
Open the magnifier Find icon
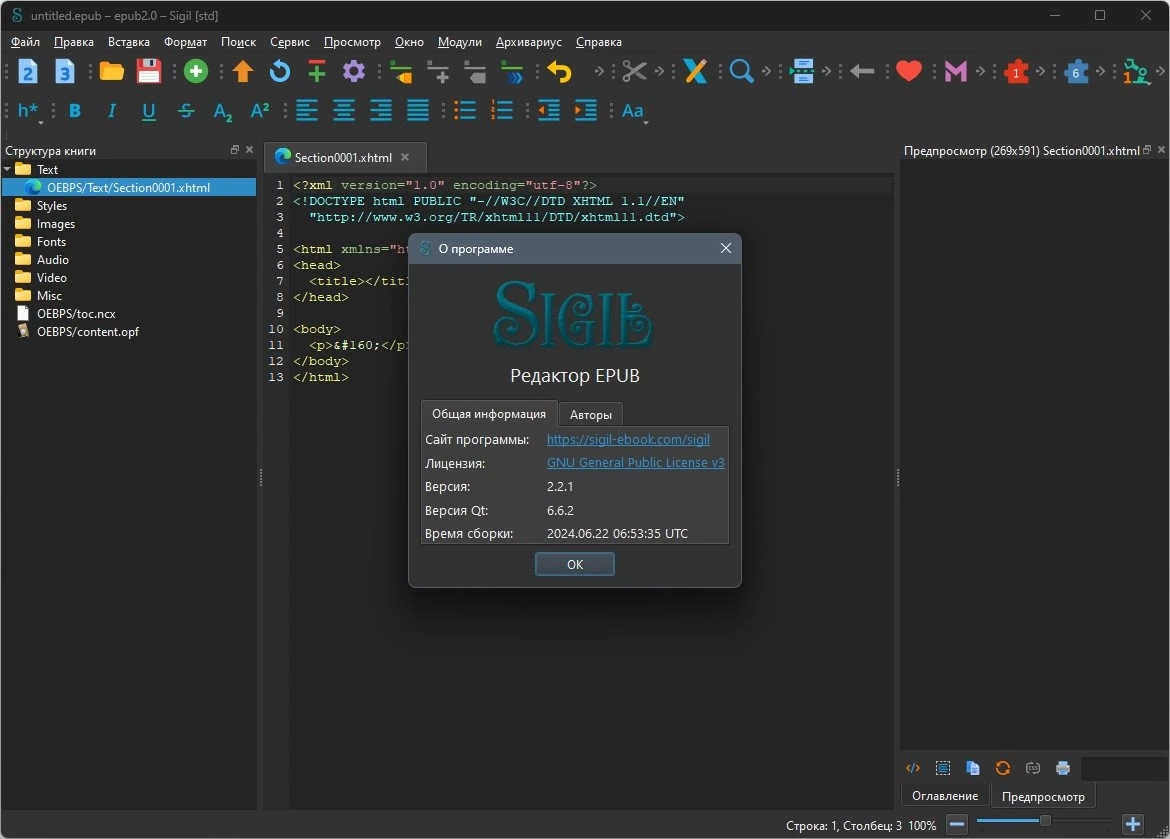tap(741, 72)
